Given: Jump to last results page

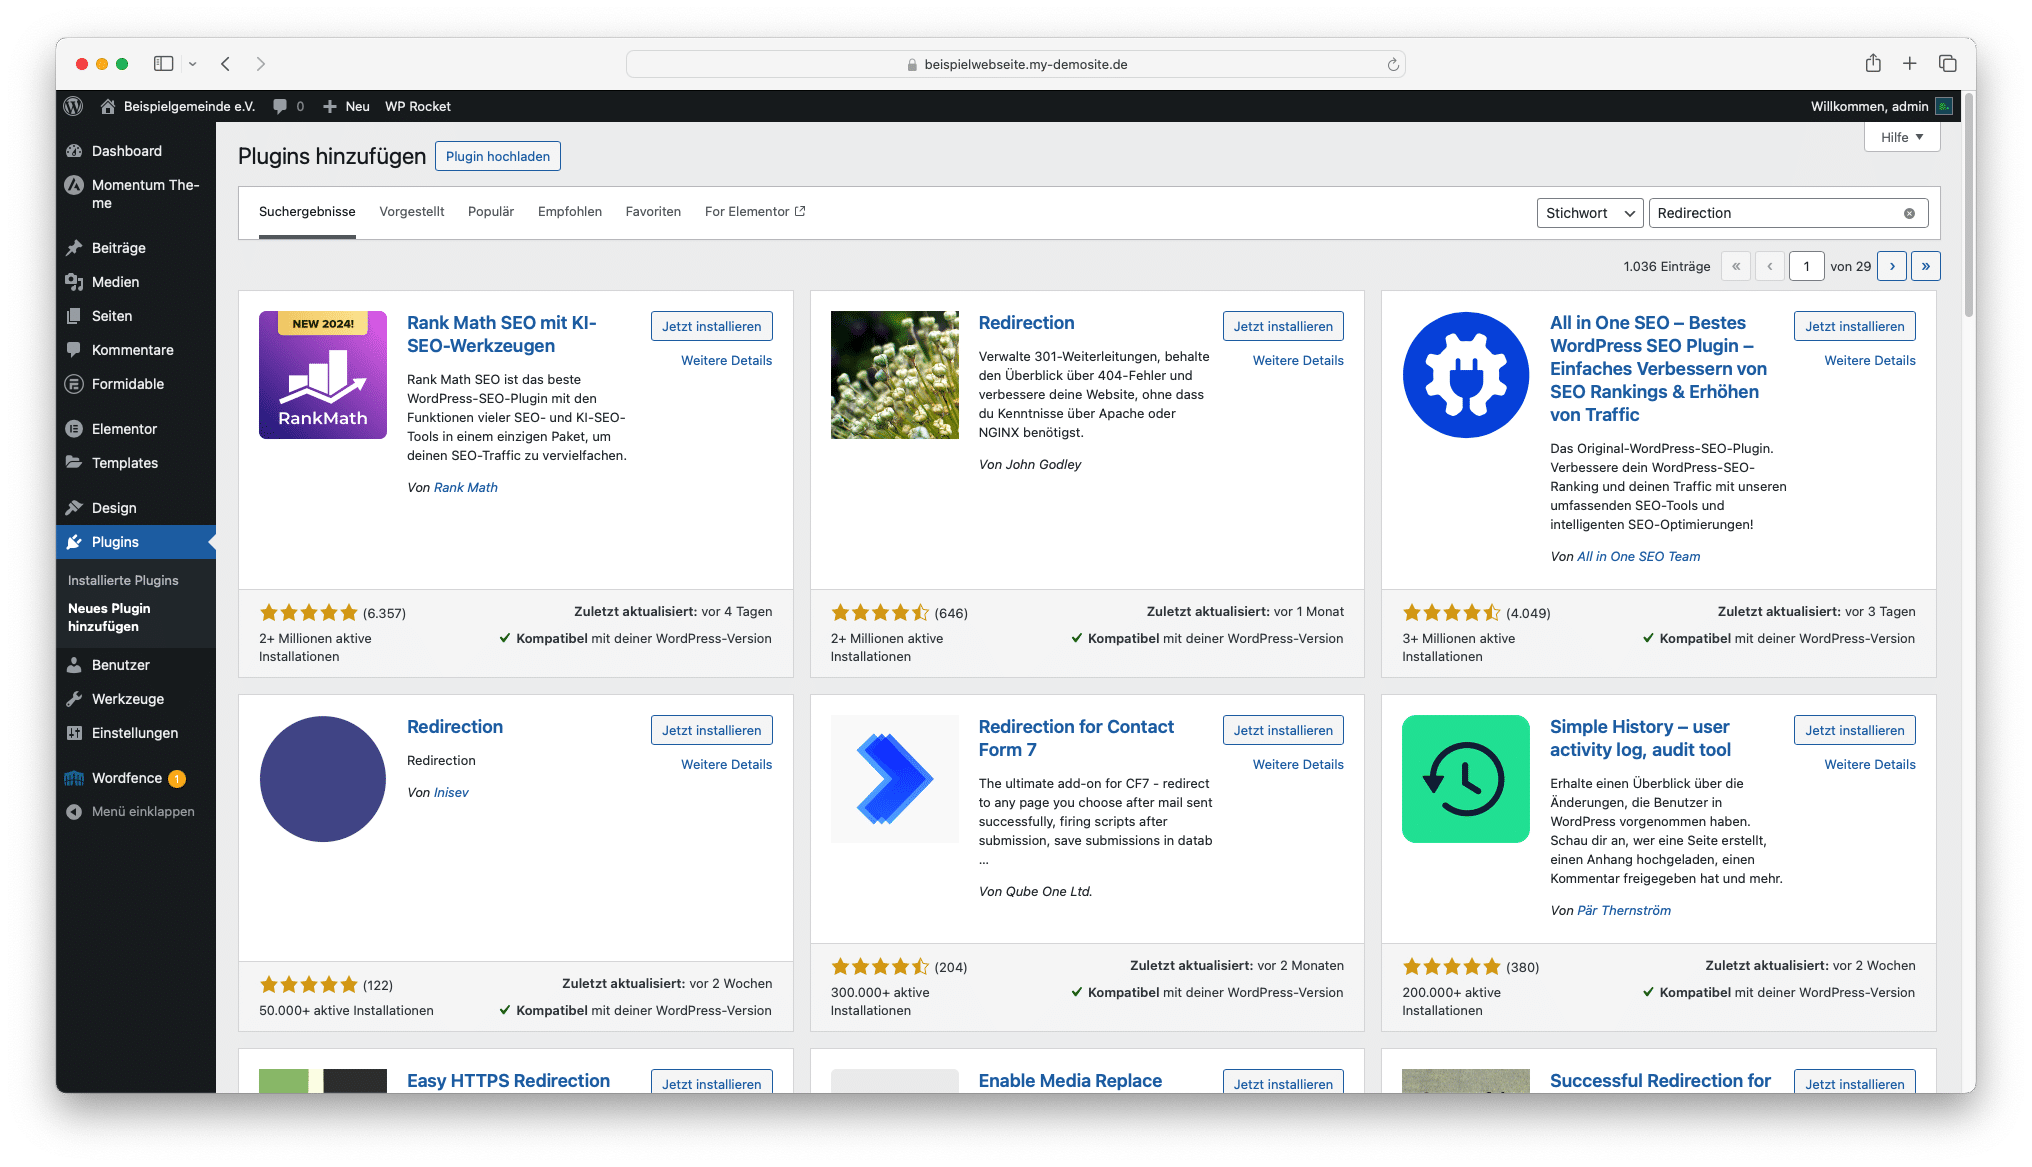Looking at the screenshot, I should (x=1926, y=266).
